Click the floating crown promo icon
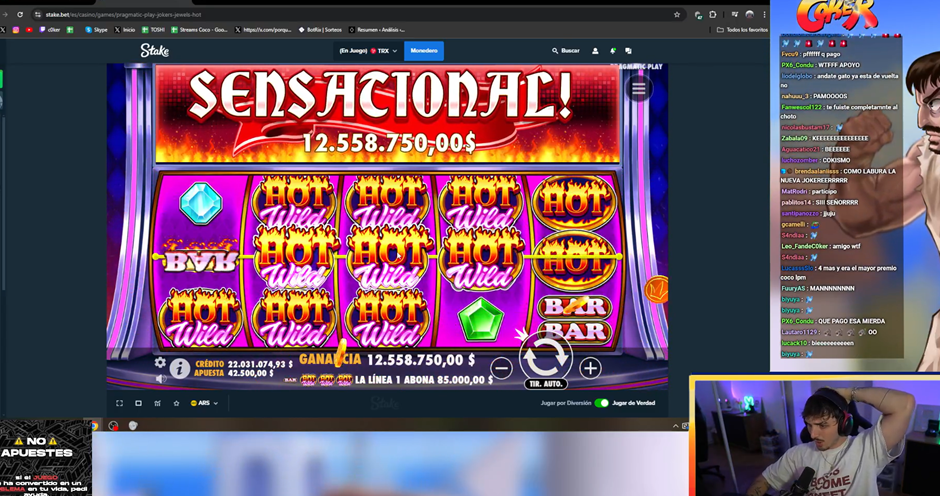The image size is (940, 496). (656, 290)
